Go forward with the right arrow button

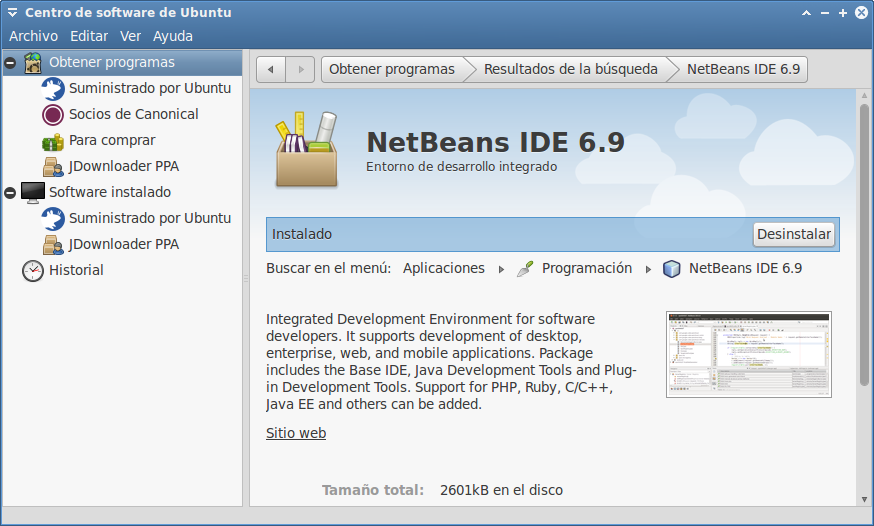click(x=300, y=70)
